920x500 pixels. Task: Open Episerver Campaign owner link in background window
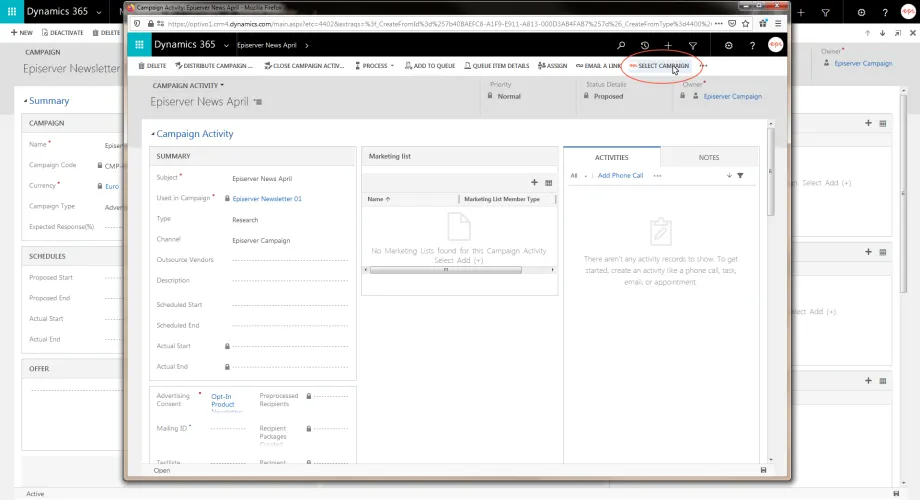click(863, 63)
